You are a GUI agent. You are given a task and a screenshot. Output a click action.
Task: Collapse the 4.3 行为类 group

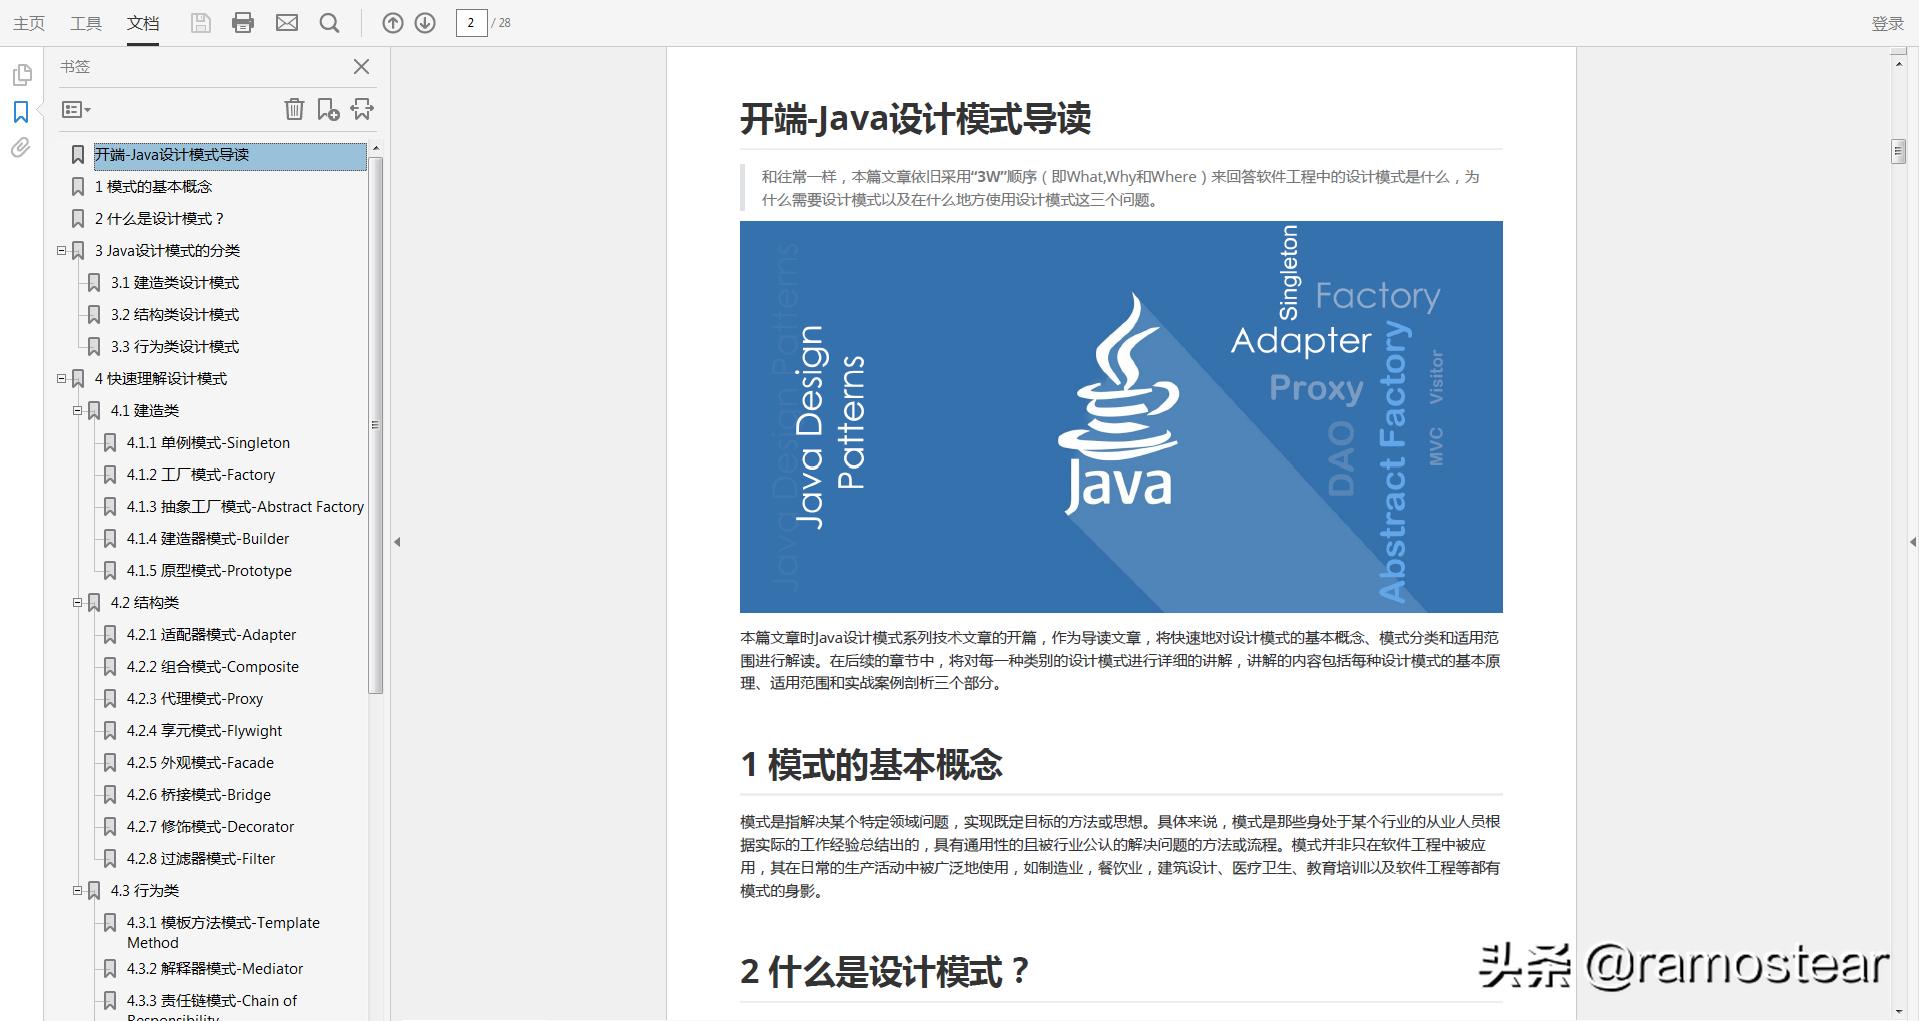pyautogui.click(x=78, y=890)
